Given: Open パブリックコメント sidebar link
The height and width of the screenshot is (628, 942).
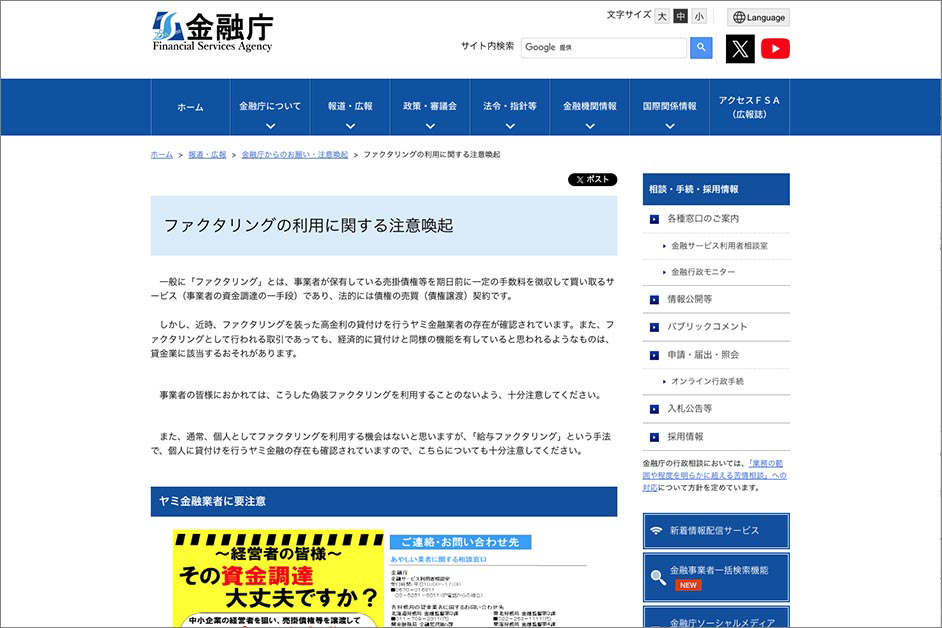Looking at the screenshot, I should pyautogui.click(x=707, y=326).
